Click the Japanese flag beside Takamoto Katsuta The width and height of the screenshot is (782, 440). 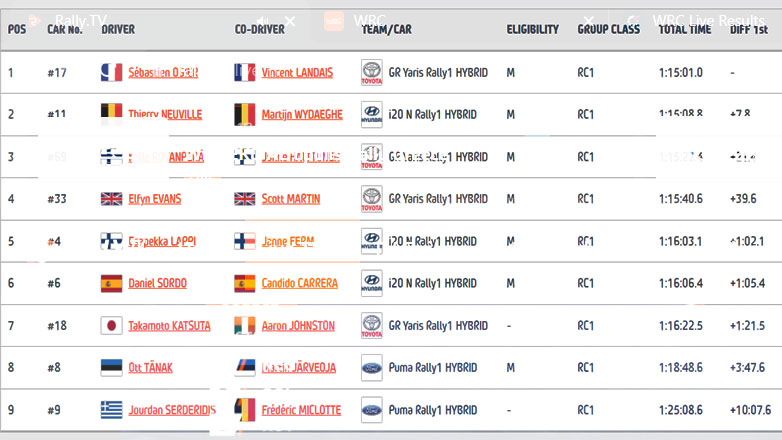(x=111, y=326)
